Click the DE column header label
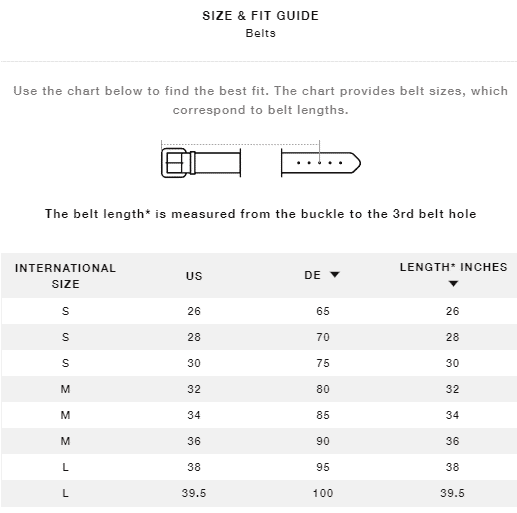Viewport: 517px width, 513px height. [x=312, y=275]
